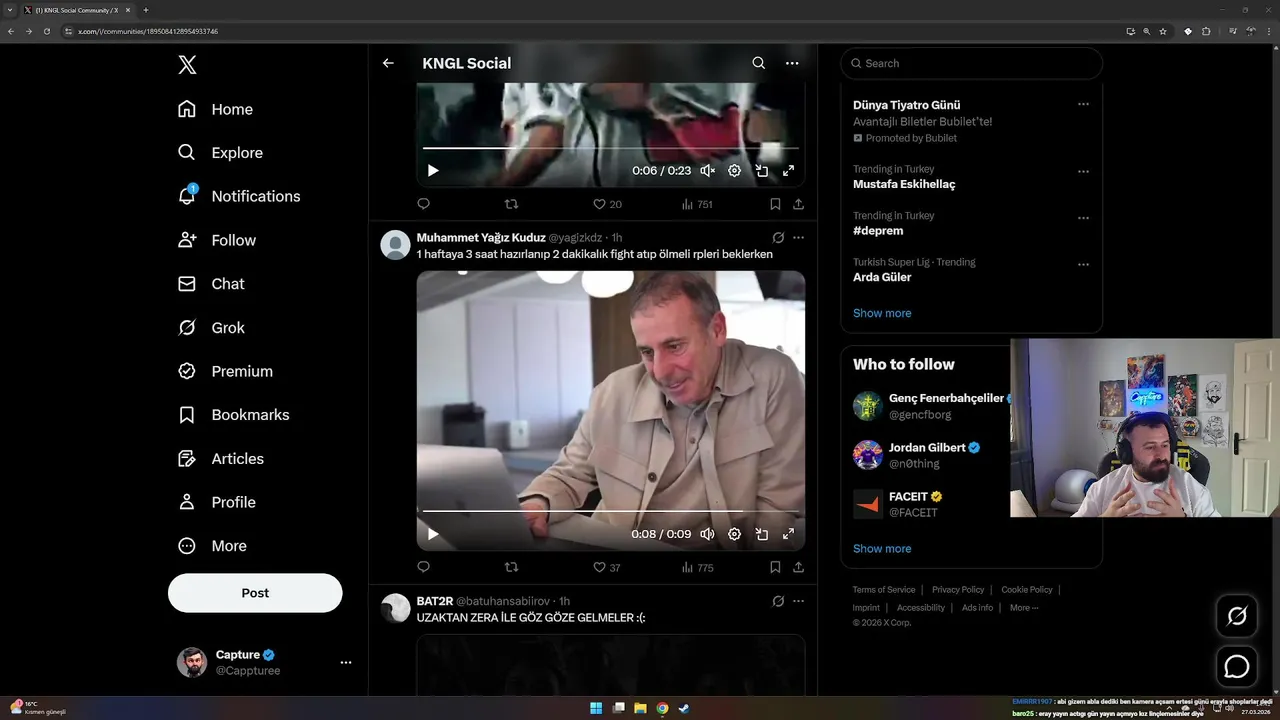The width and height of the screenshot is (1280, 720).
Task: Open options for Dünya Tiyatro Günü trend
Action: pos(1083,104)
